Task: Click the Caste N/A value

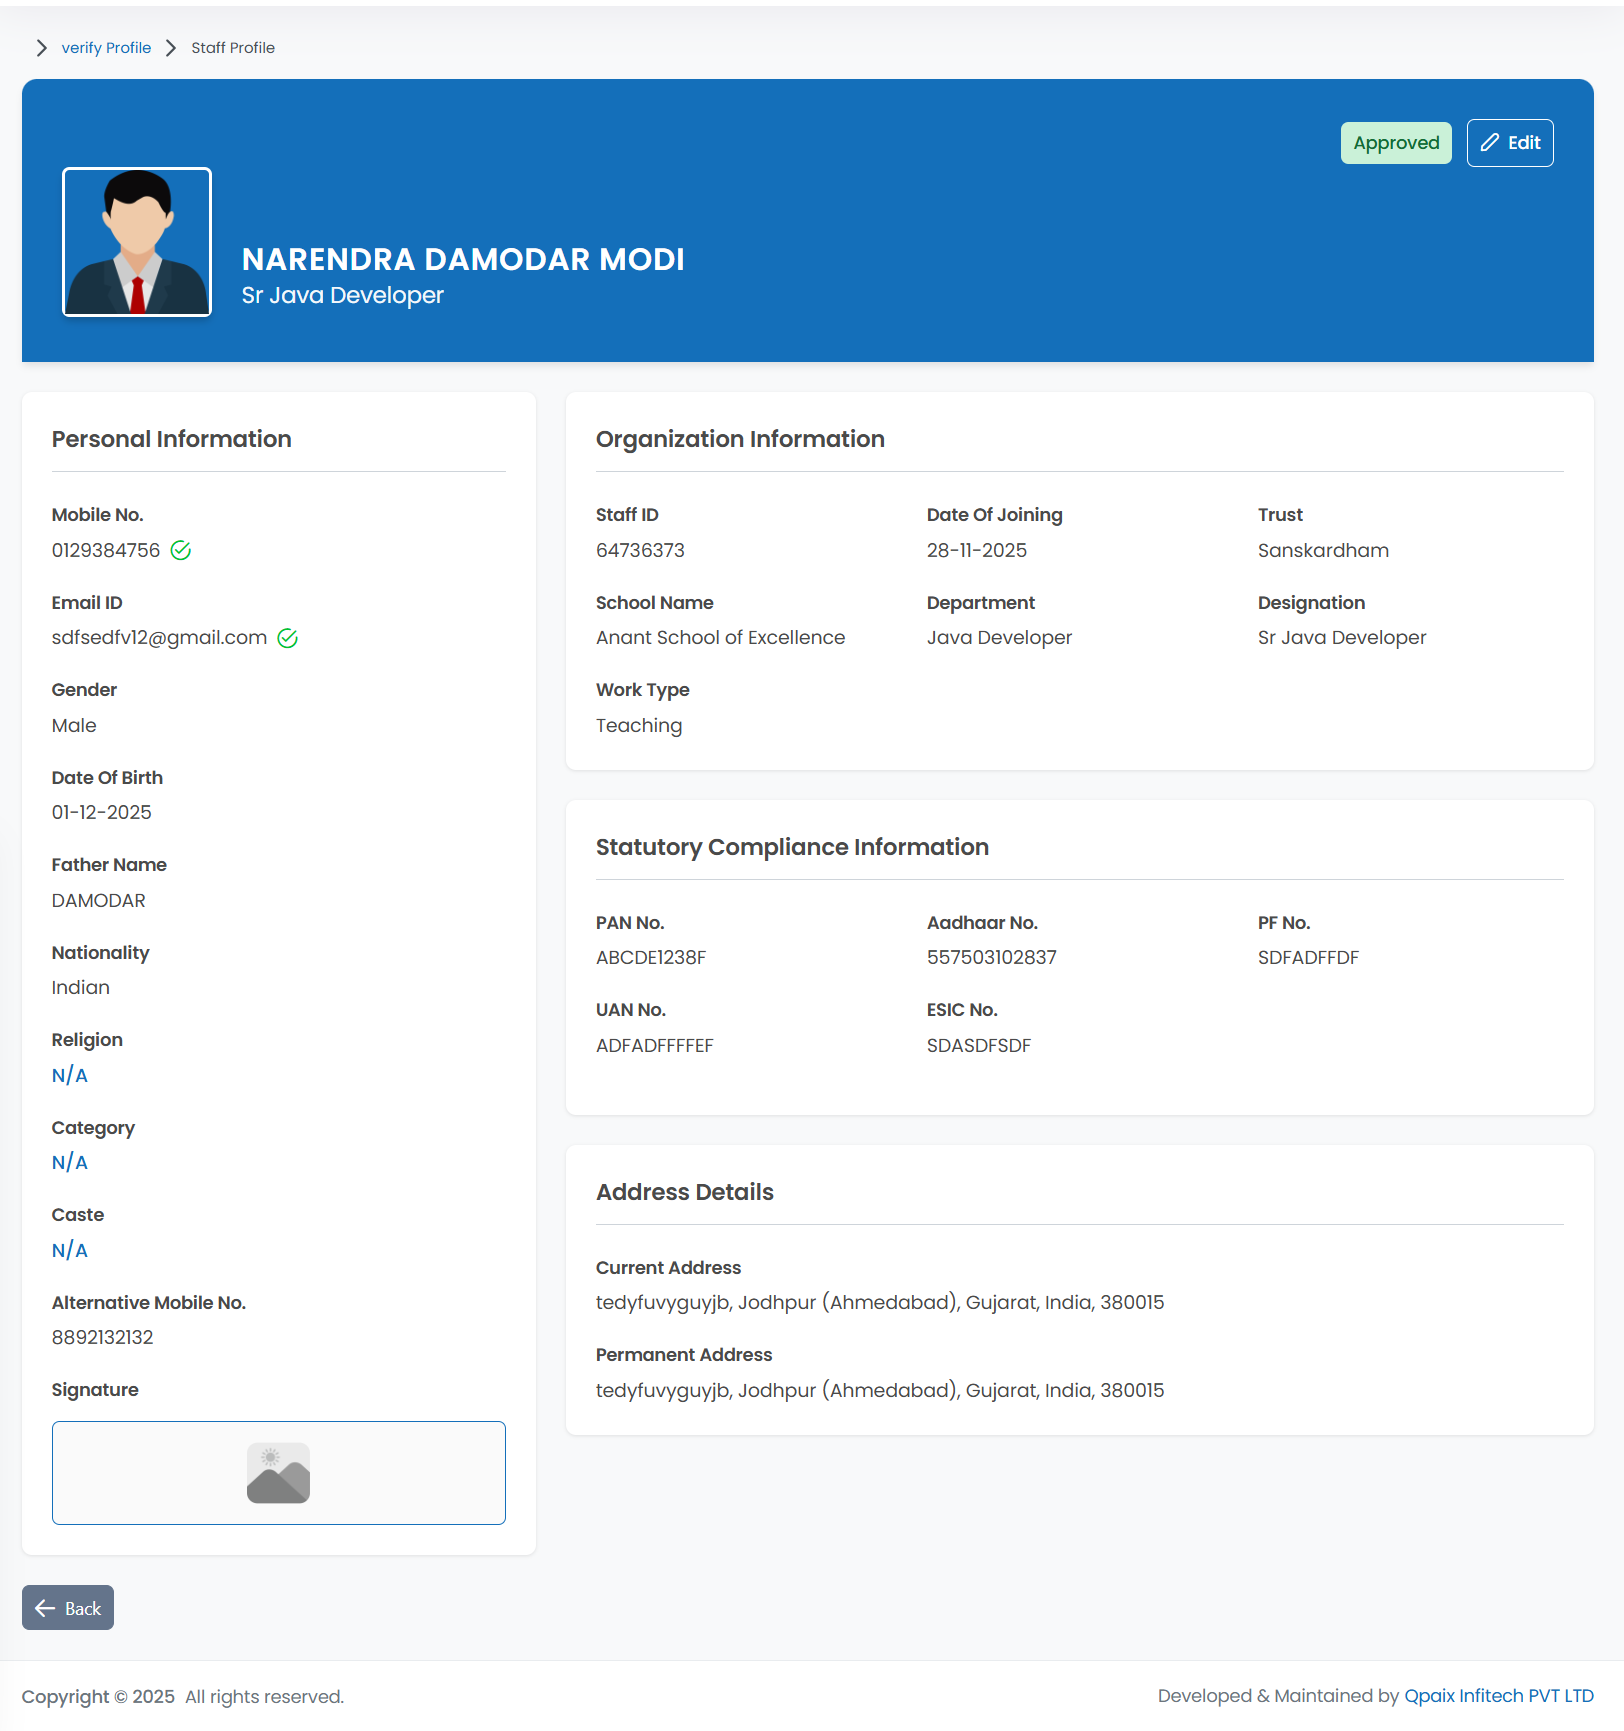Action: 70,1250
